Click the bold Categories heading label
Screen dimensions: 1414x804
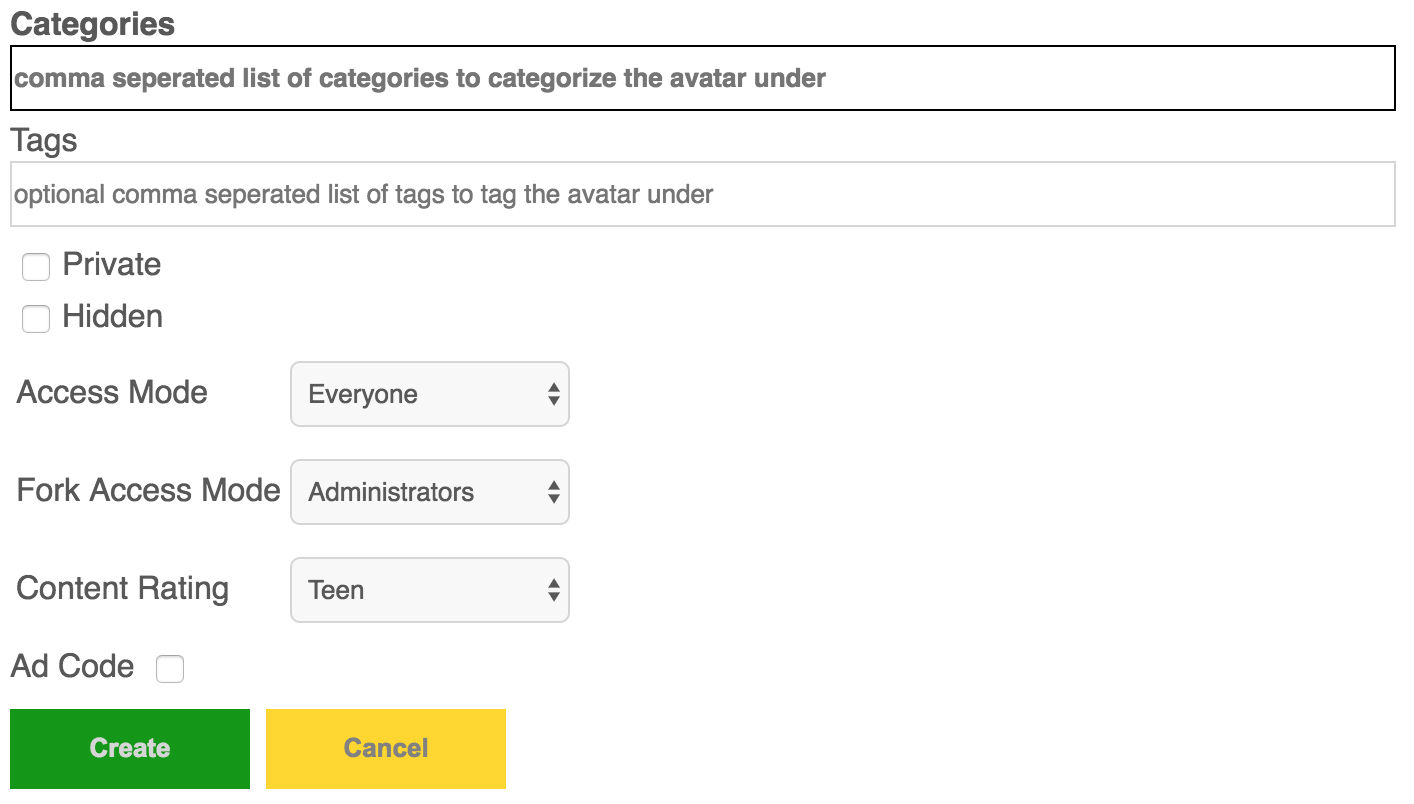coord(93,24)
